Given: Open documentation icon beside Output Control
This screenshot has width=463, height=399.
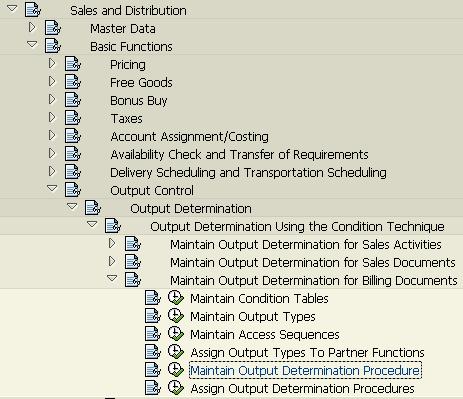Looking at the screenshot, I should pos(73,190).
